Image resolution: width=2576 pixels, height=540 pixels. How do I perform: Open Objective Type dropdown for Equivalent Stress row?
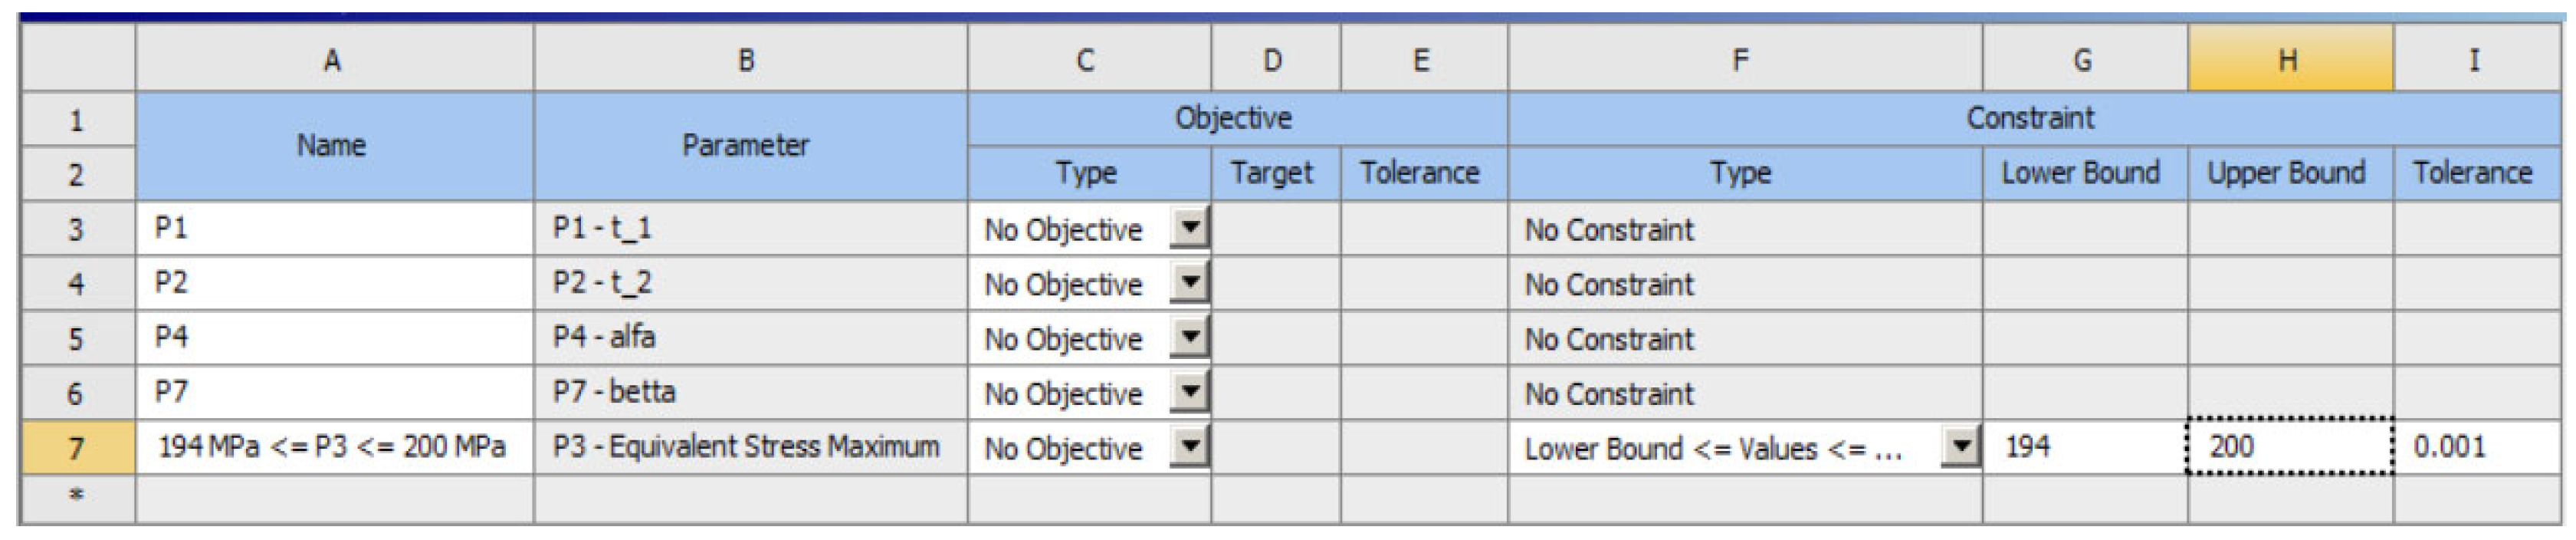pyautogui.click(x=1189, y=446)
